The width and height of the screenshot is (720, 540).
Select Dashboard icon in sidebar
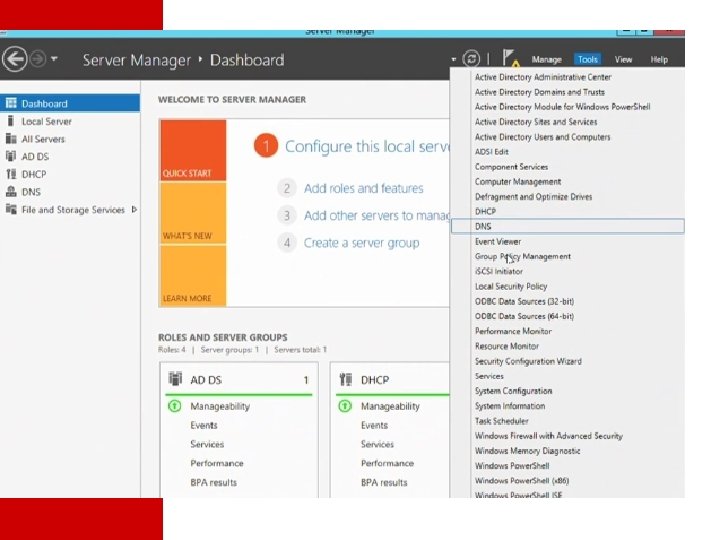coord(11,103)
